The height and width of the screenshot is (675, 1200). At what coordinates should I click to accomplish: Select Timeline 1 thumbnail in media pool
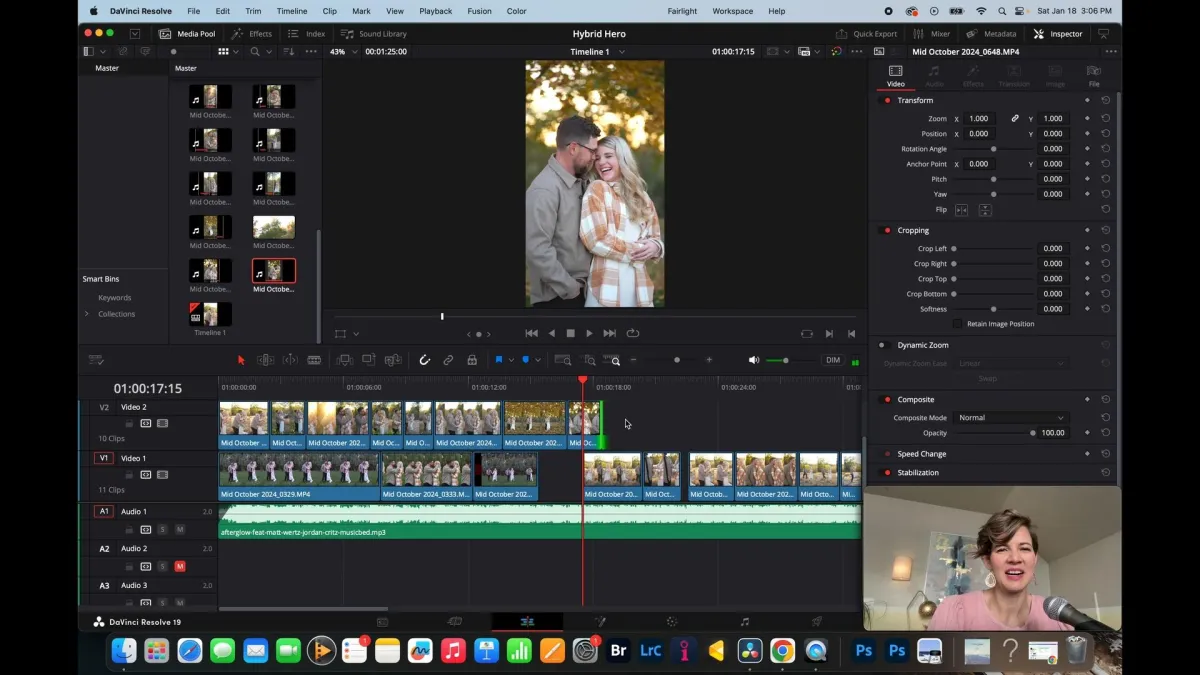[210, 314]
